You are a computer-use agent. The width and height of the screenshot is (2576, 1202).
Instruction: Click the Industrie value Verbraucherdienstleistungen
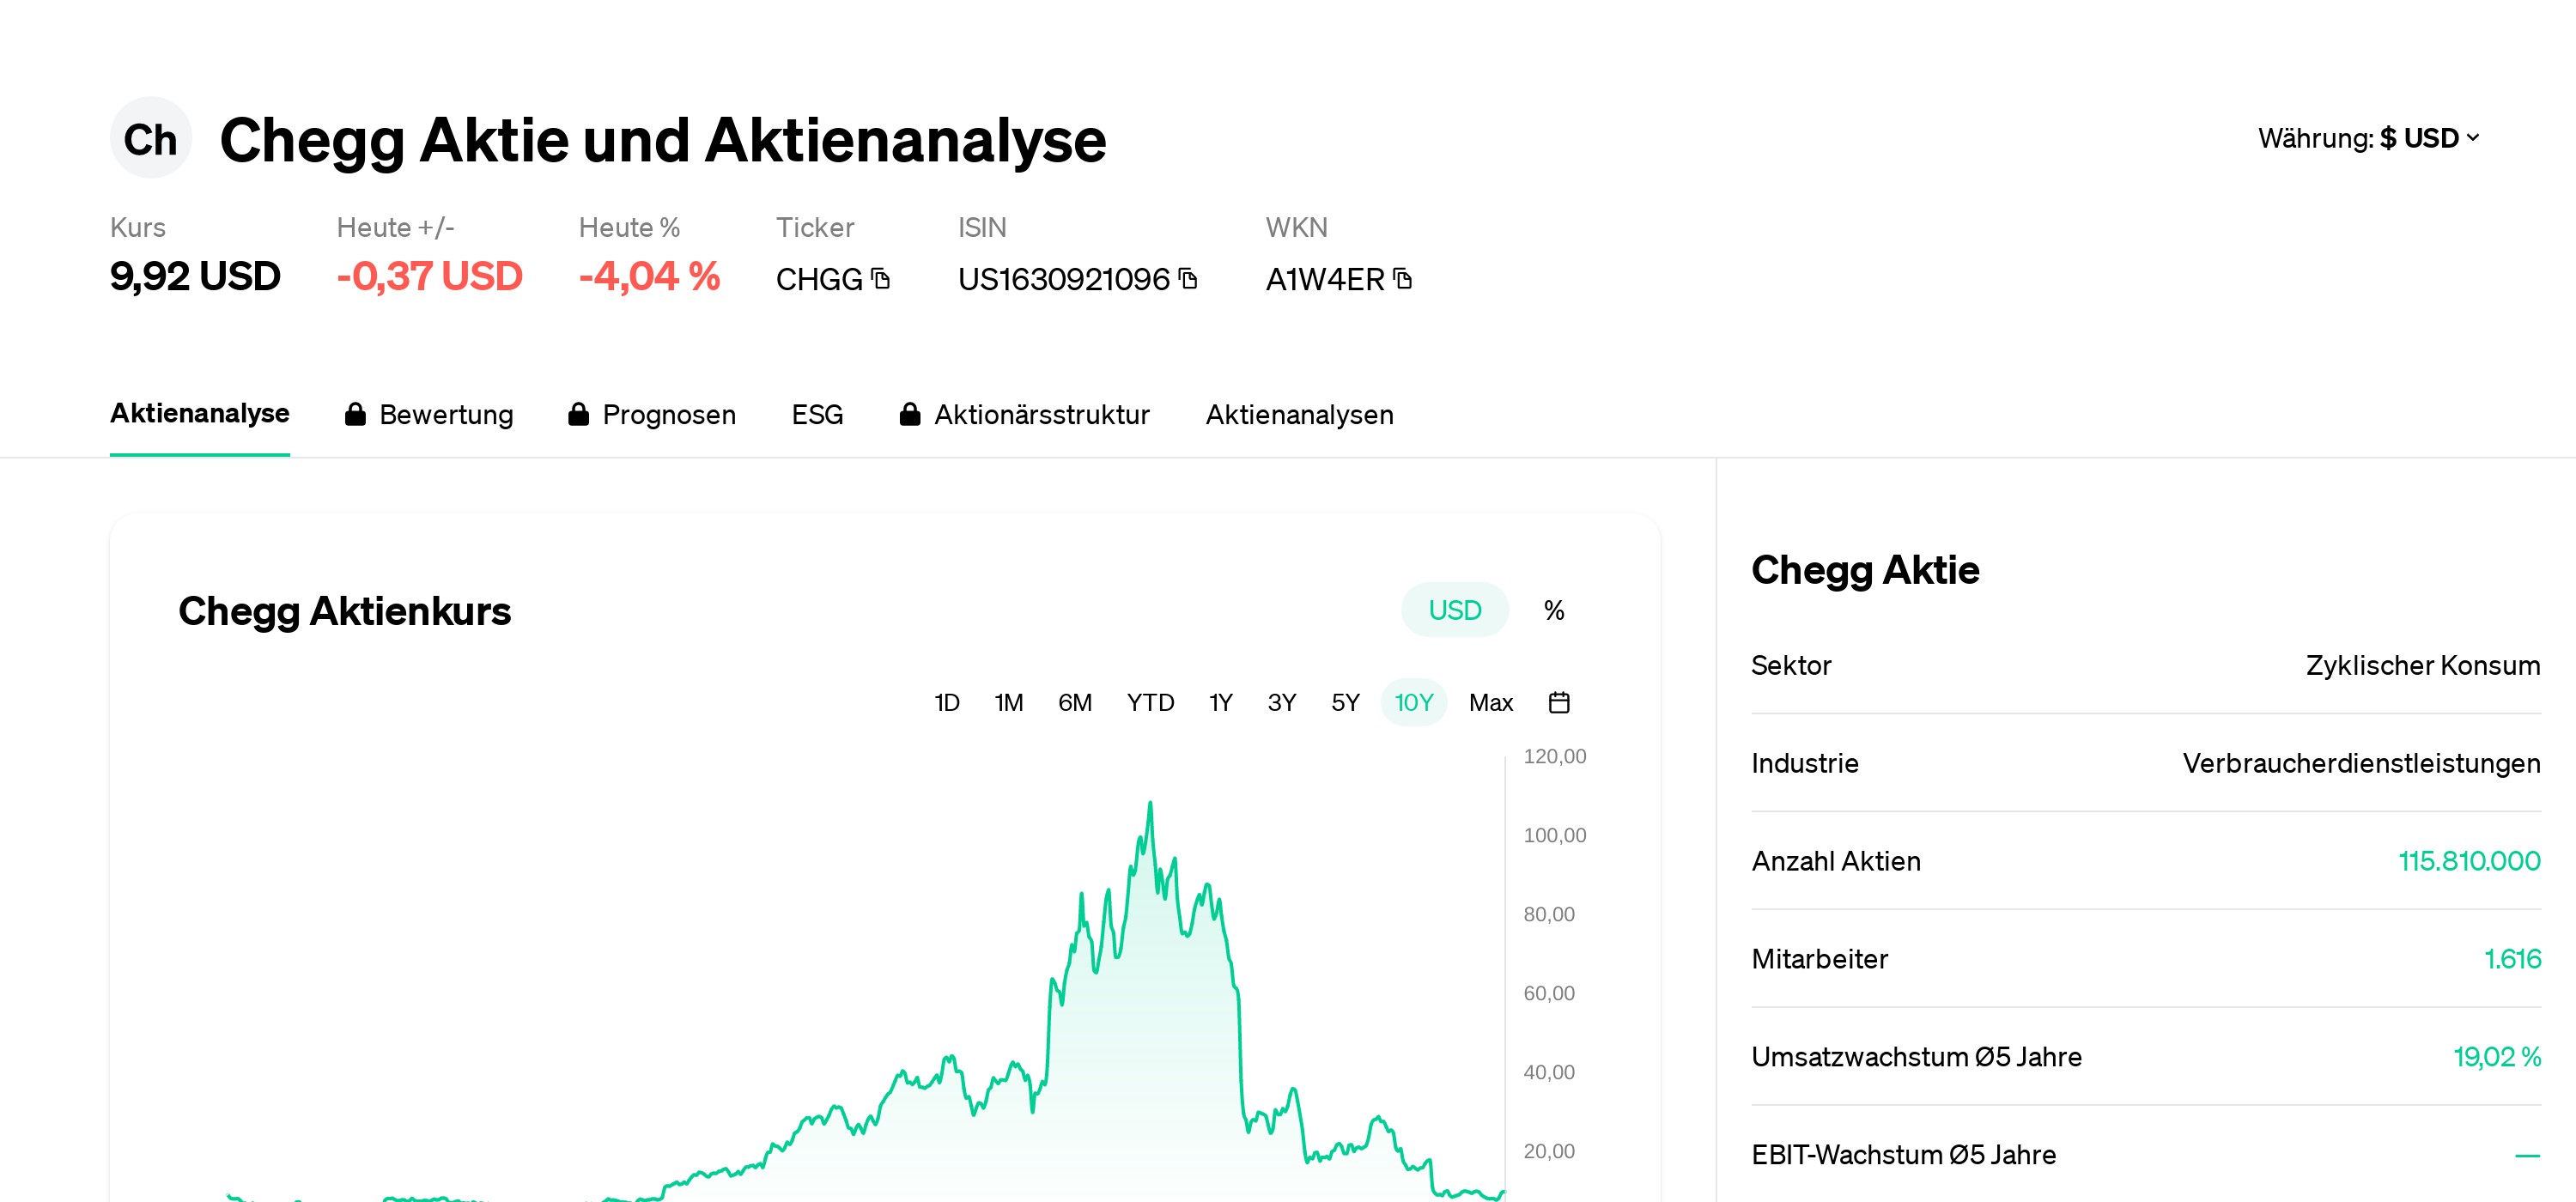tap(2361, 763)
